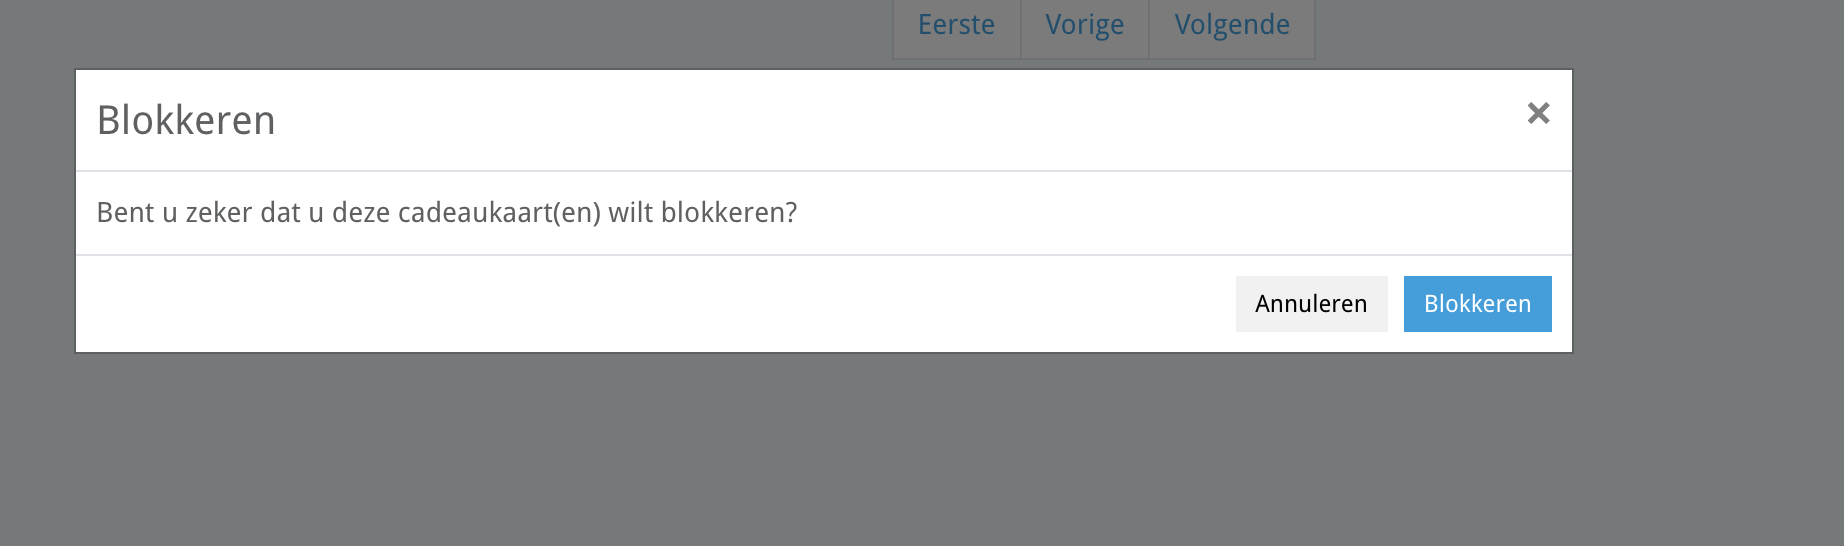Select the Volgende link behind the overlay
This screenshot has width=1844, height=546.
pyautogui.click(x=1232, y=26)
